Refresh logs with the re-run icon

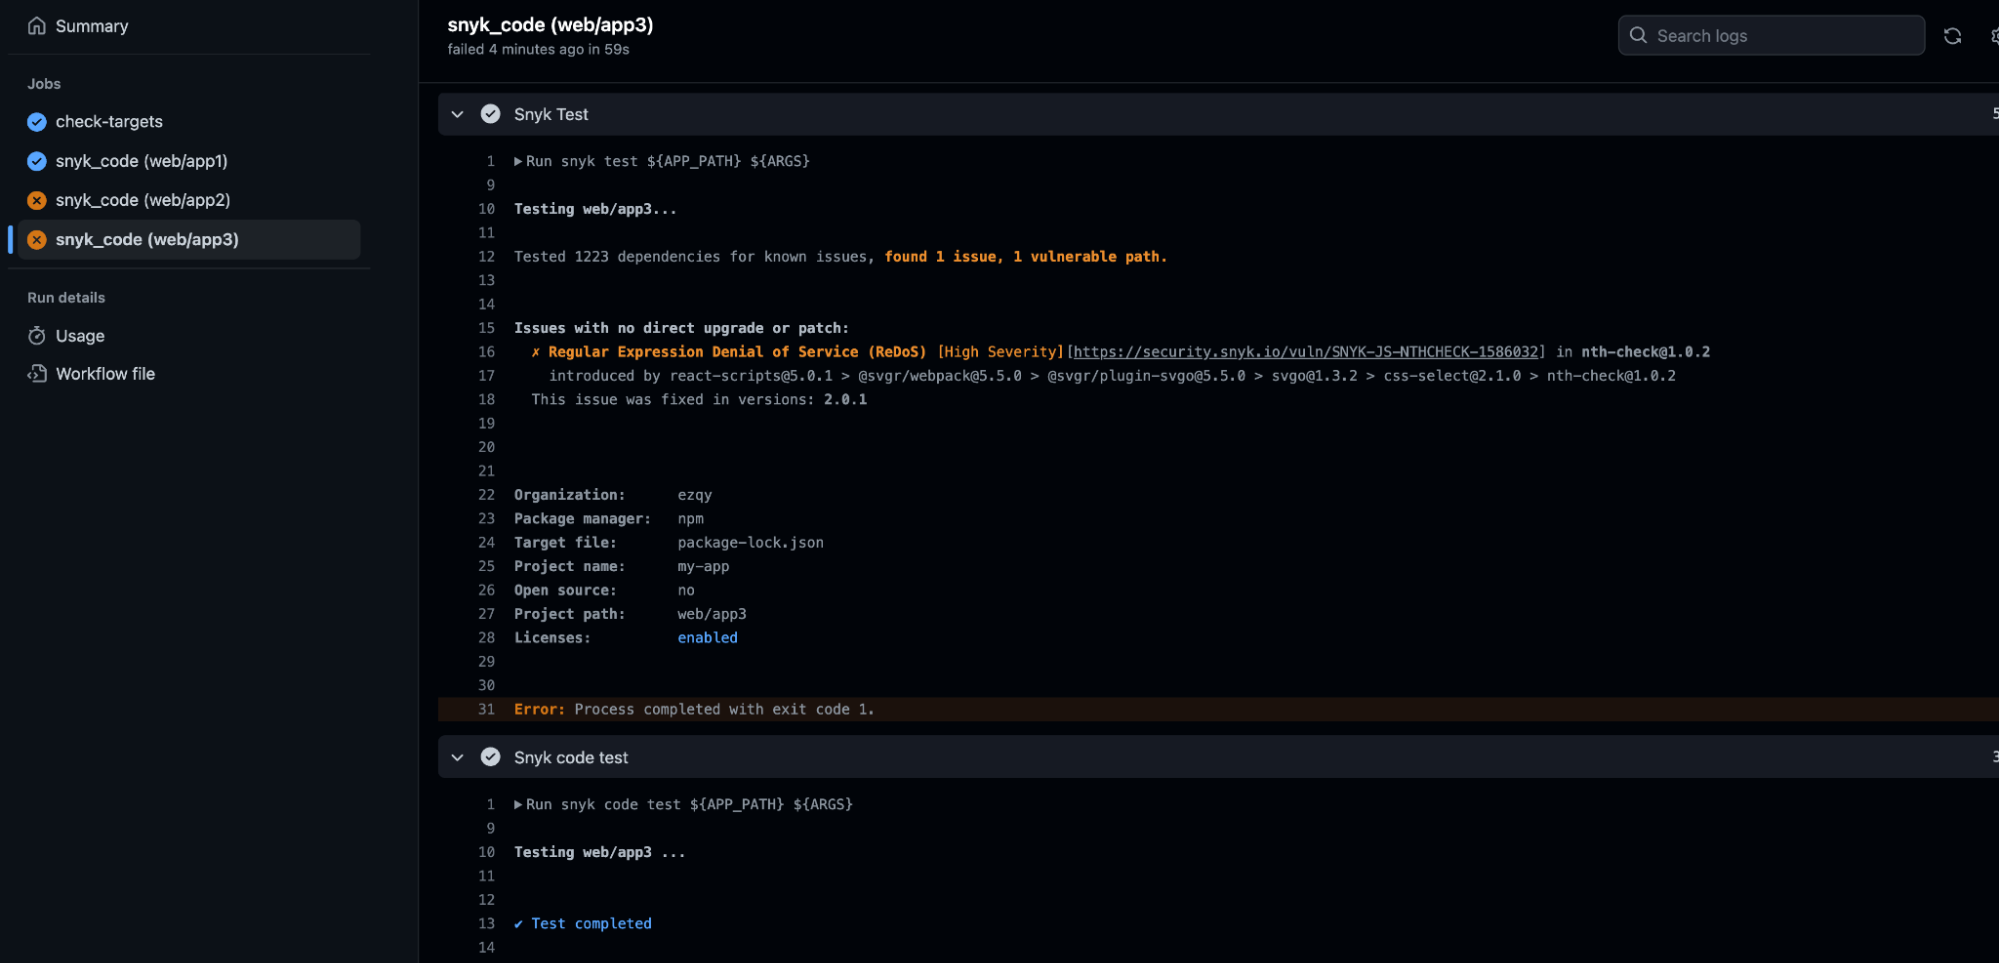pyautogui.click(x=1952, y=36)
